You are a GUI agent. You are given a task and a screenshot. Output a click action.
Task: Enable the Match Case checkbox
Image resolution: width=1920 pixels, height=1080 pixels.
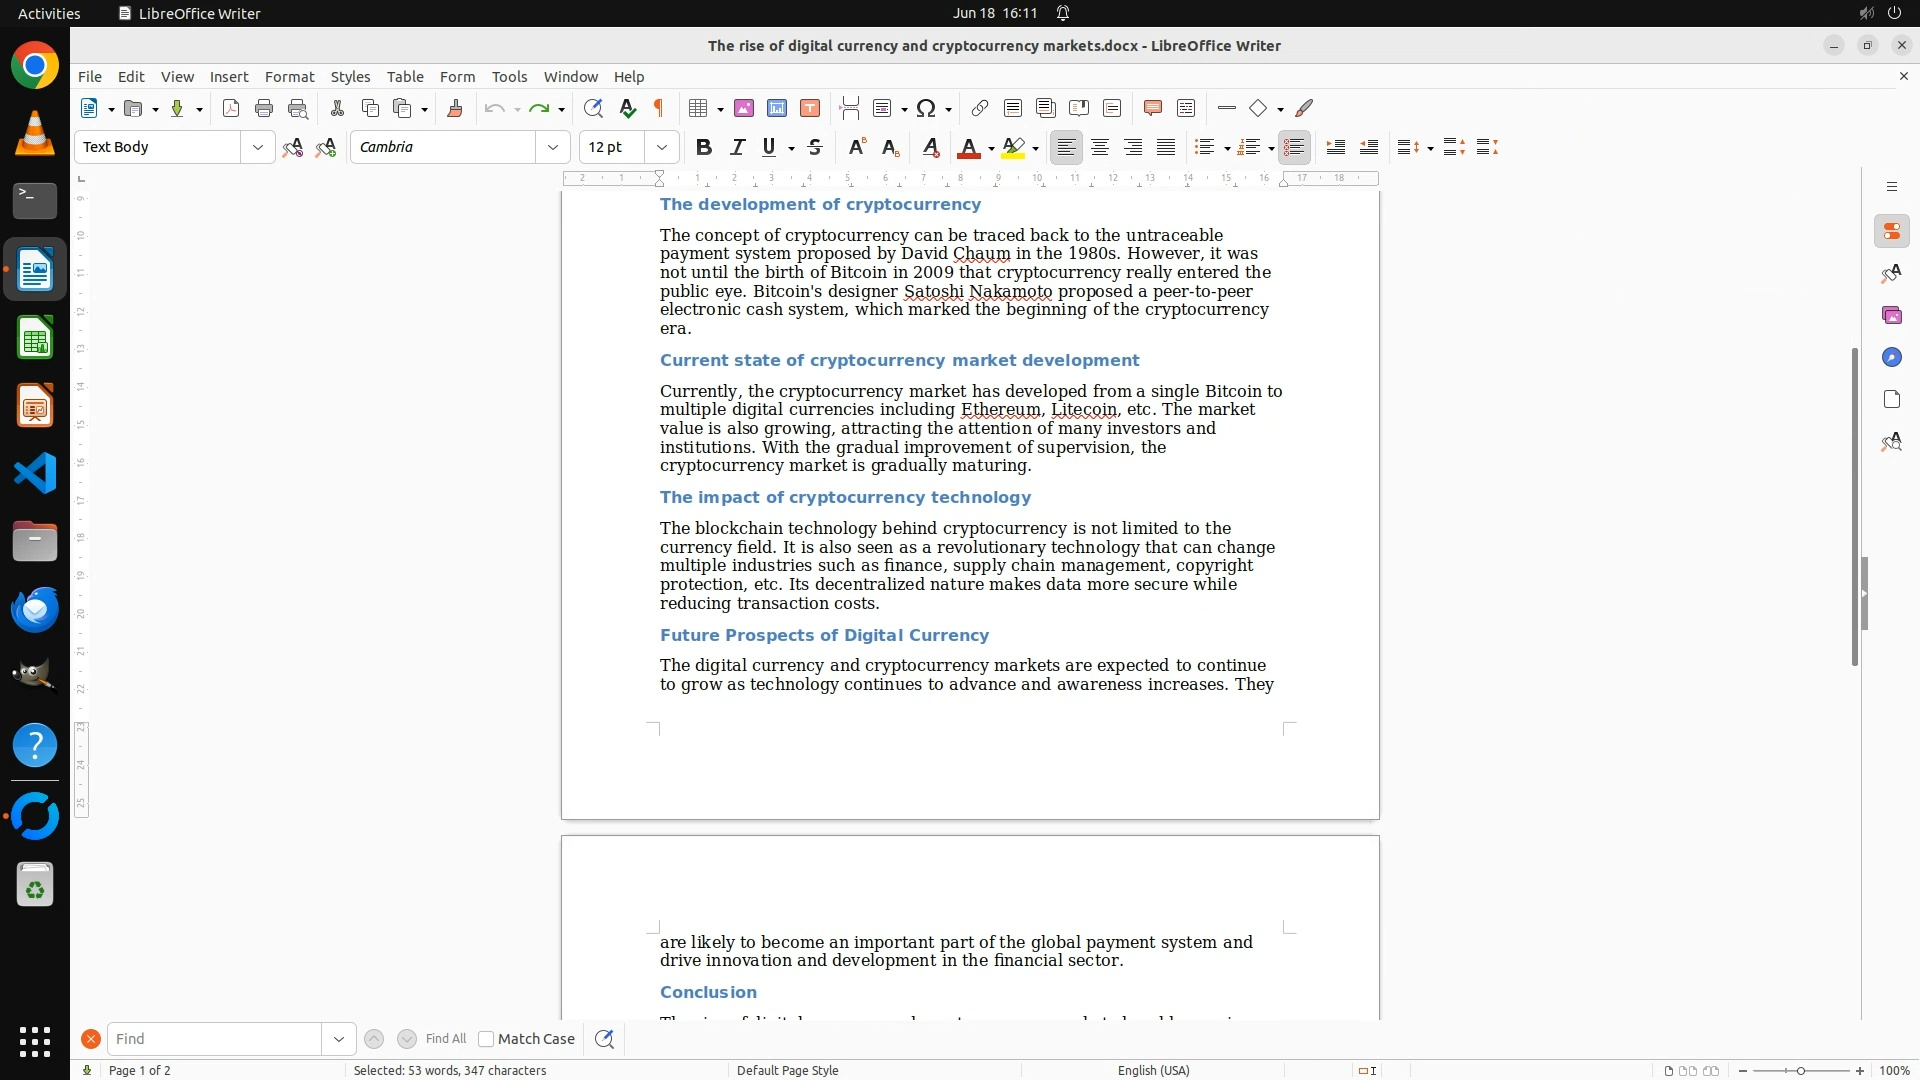(486, 1039)
